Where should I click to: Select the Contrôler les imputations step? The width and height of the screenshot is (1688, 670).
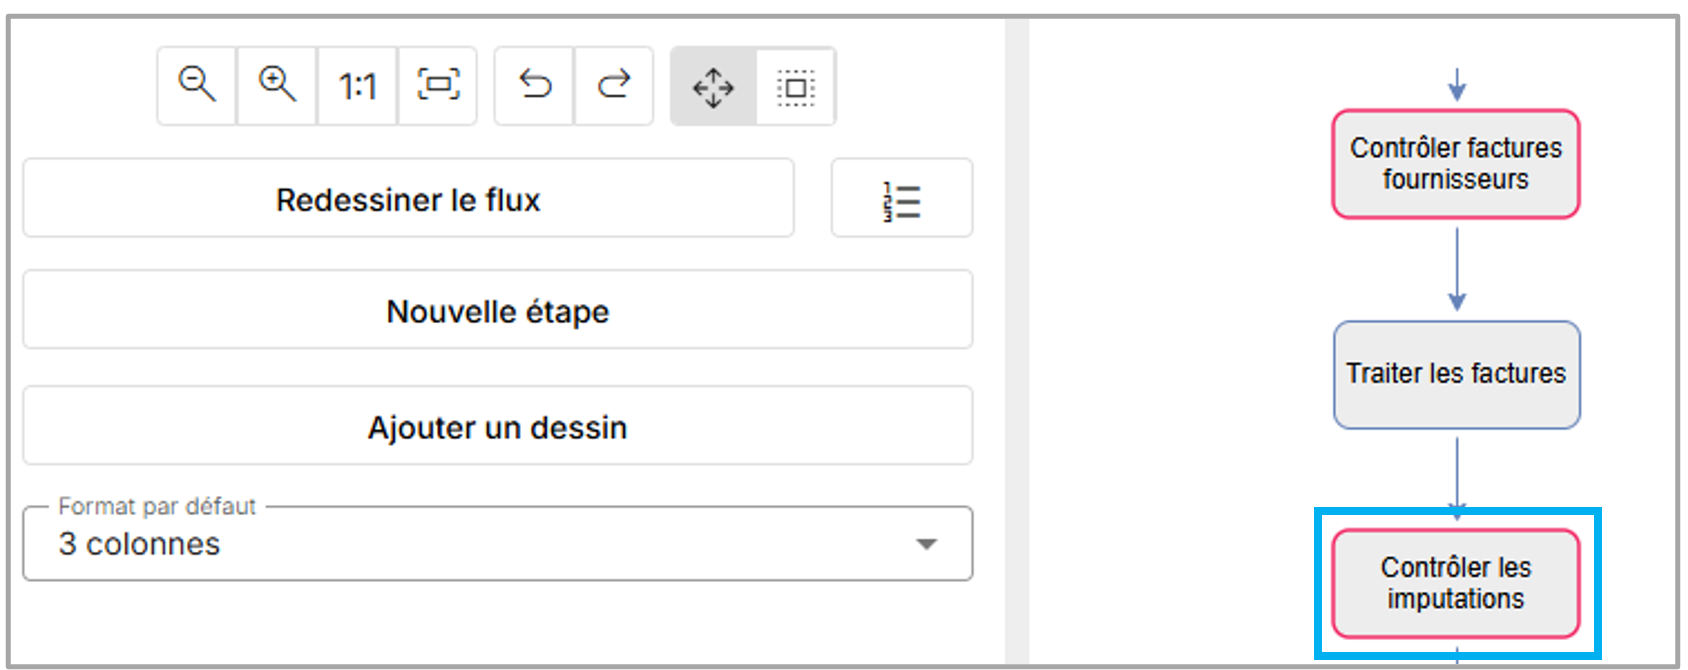coord(1456,583)
